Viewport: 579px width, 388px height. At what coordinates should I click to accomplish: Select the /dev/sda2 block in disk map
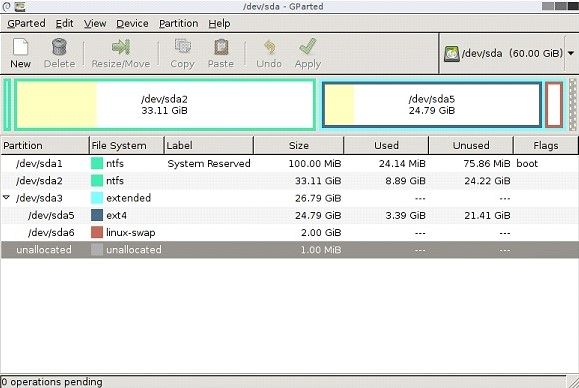(x=165, y=105)
